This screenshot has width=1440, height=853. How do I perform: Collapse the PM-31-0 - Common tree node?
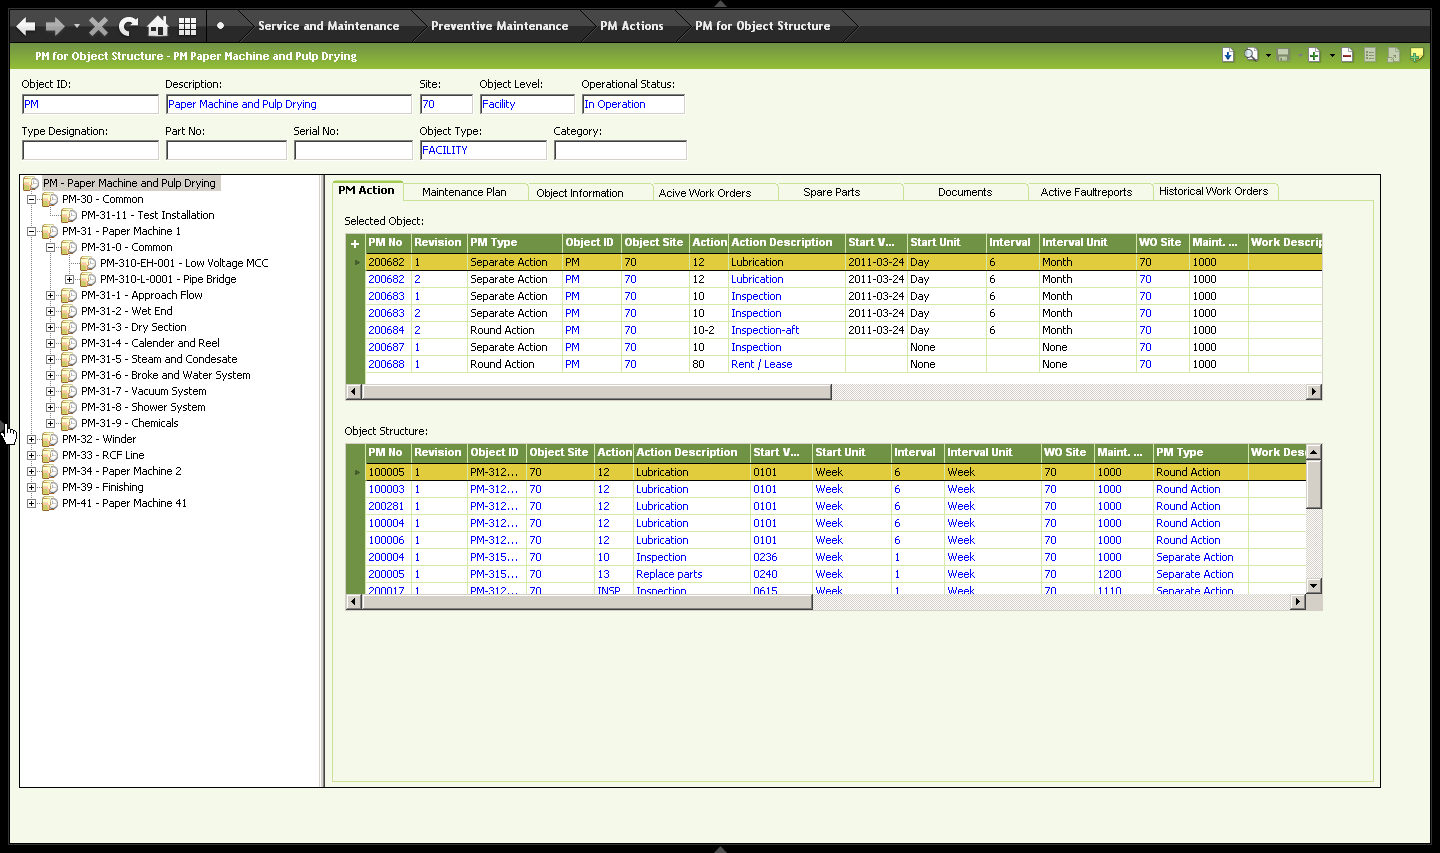(50, 247)
